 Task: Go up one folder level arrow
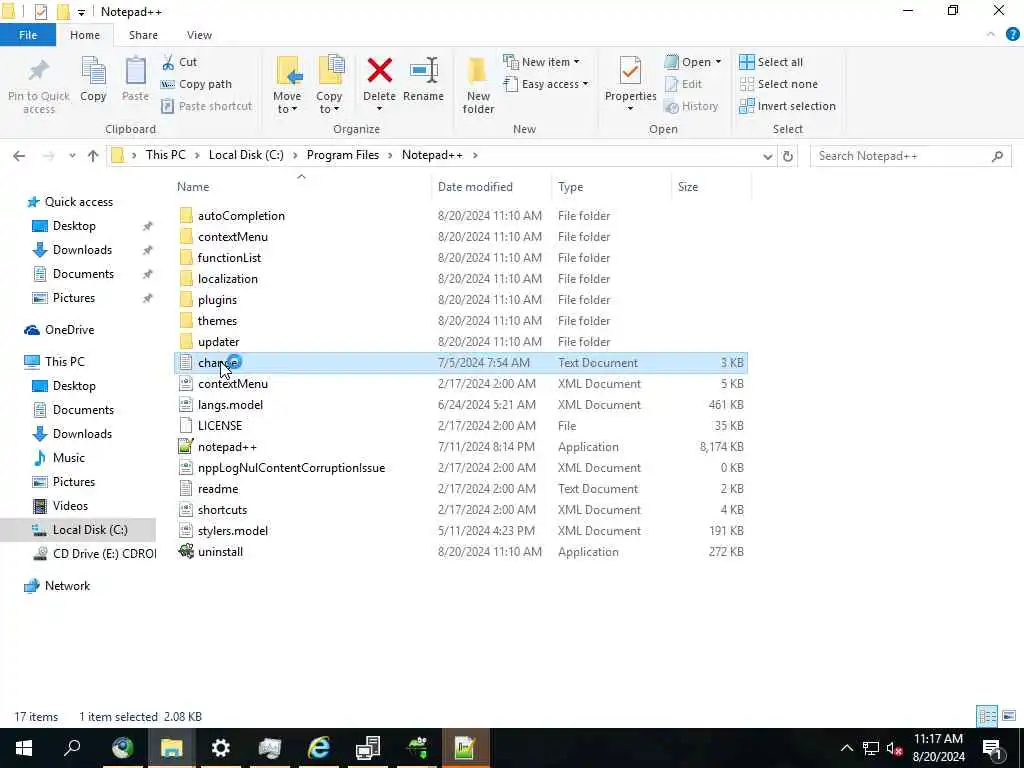(93, 156)
